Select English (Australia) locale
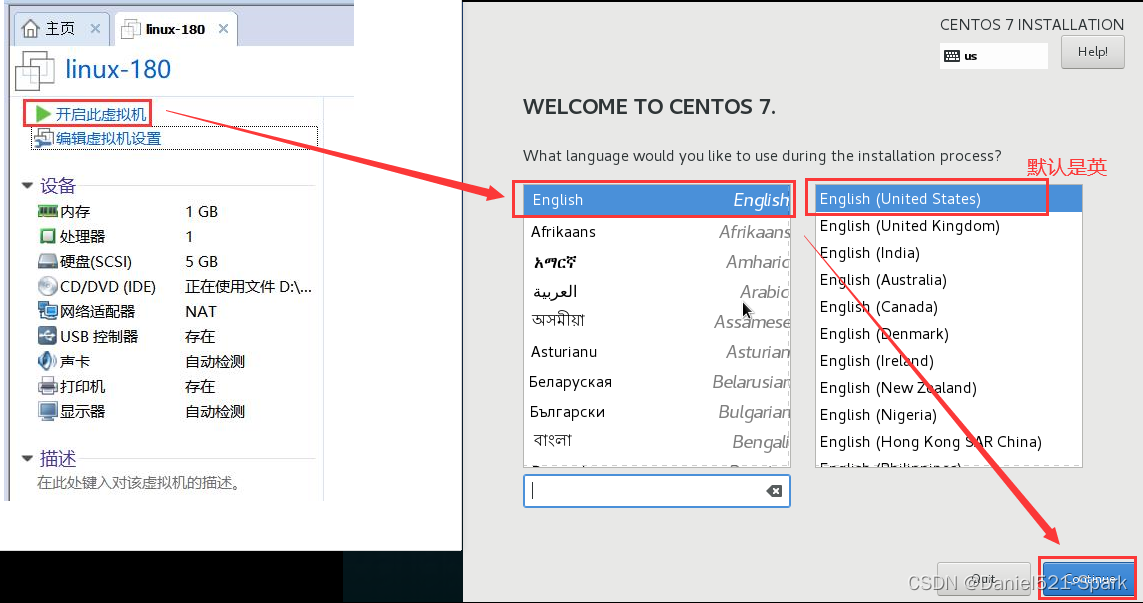Screen dimensions: 1143x603 [x=948, y=280]
